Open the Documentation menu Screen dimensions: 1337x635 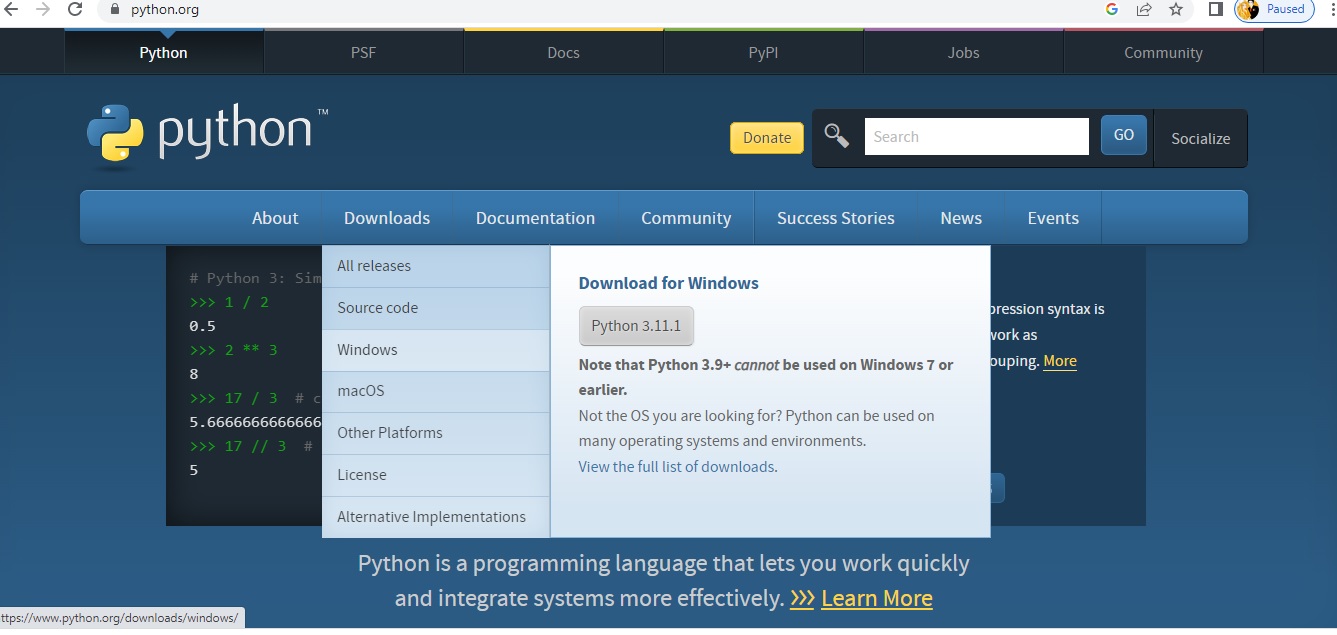coord(536,217)
